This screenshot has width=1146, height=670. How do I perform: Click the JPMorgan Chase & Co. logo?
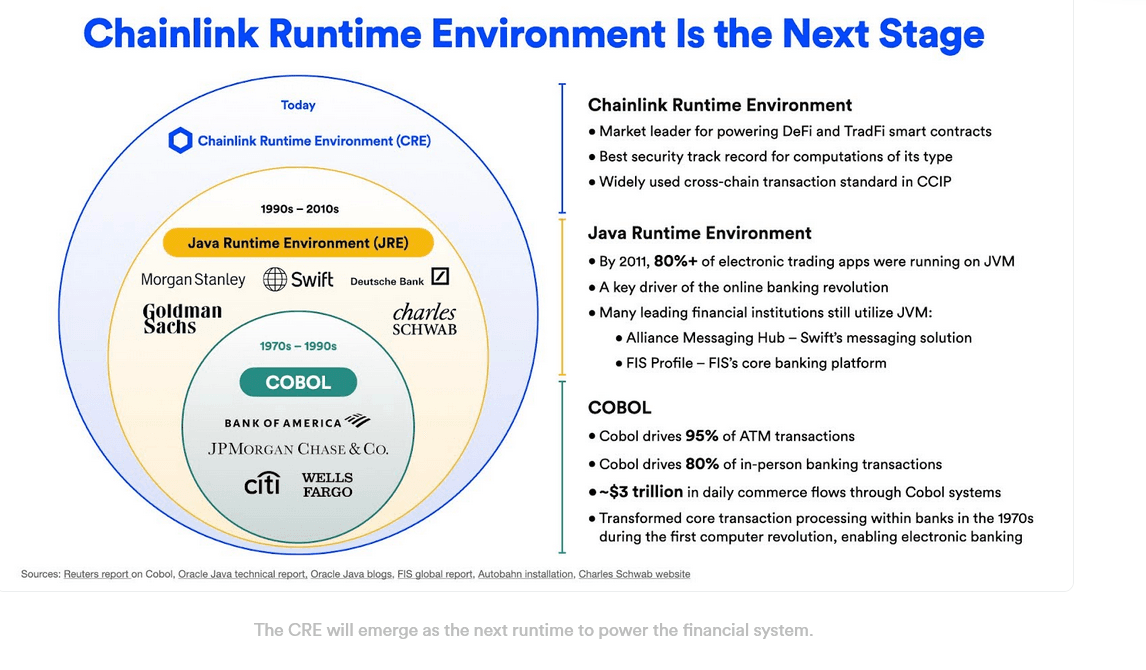(x=298, y=449)
